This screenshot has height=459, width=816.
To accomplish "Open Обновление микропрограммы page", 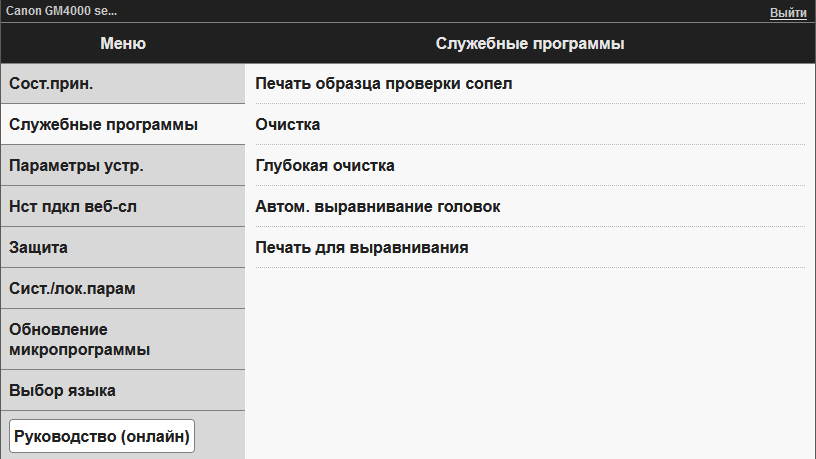I will tap(80, 339).
